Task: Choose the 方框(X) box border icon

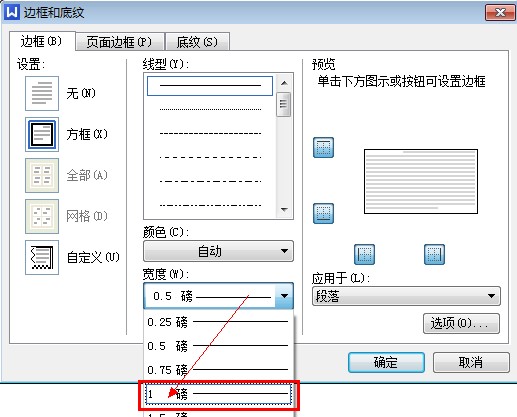Action: pos(42,134)
